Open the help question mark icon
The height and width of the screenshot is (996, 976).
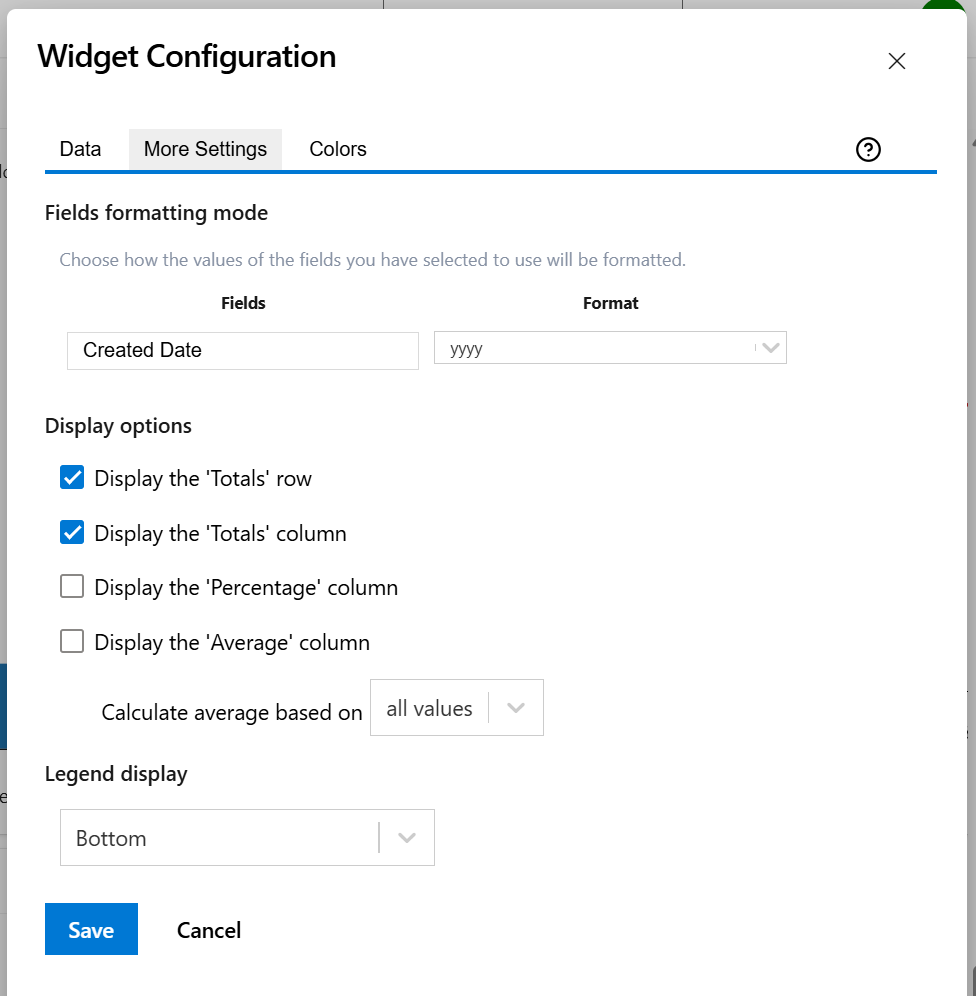pos(867,149)
